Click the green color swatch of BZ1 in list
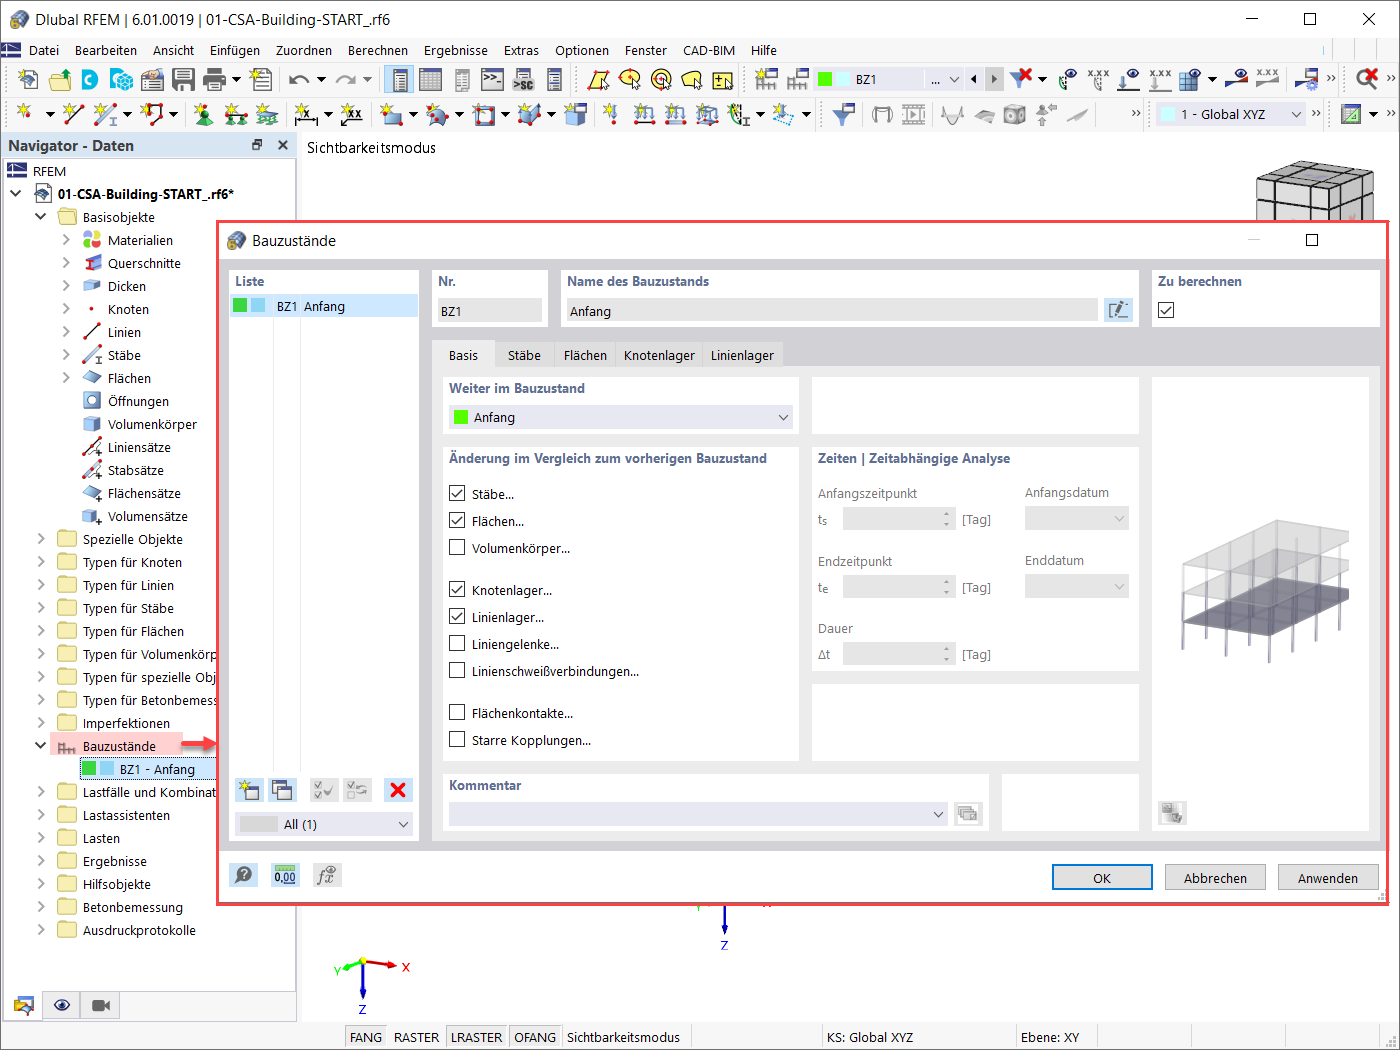Image resolution: width=1400 pixels, height=1050 pixels. tap(240, 306)
